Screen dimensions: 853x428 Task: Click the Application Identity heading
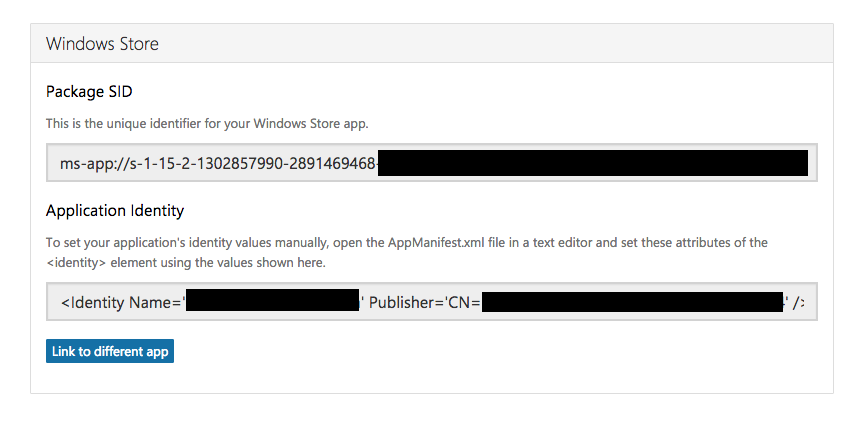(x=115, y=211)
